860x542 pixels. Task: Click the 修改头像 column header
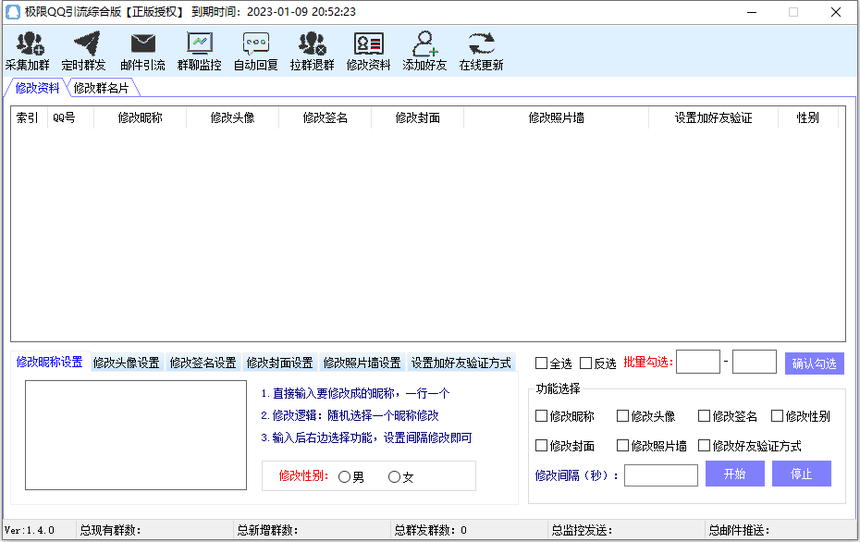233,117
